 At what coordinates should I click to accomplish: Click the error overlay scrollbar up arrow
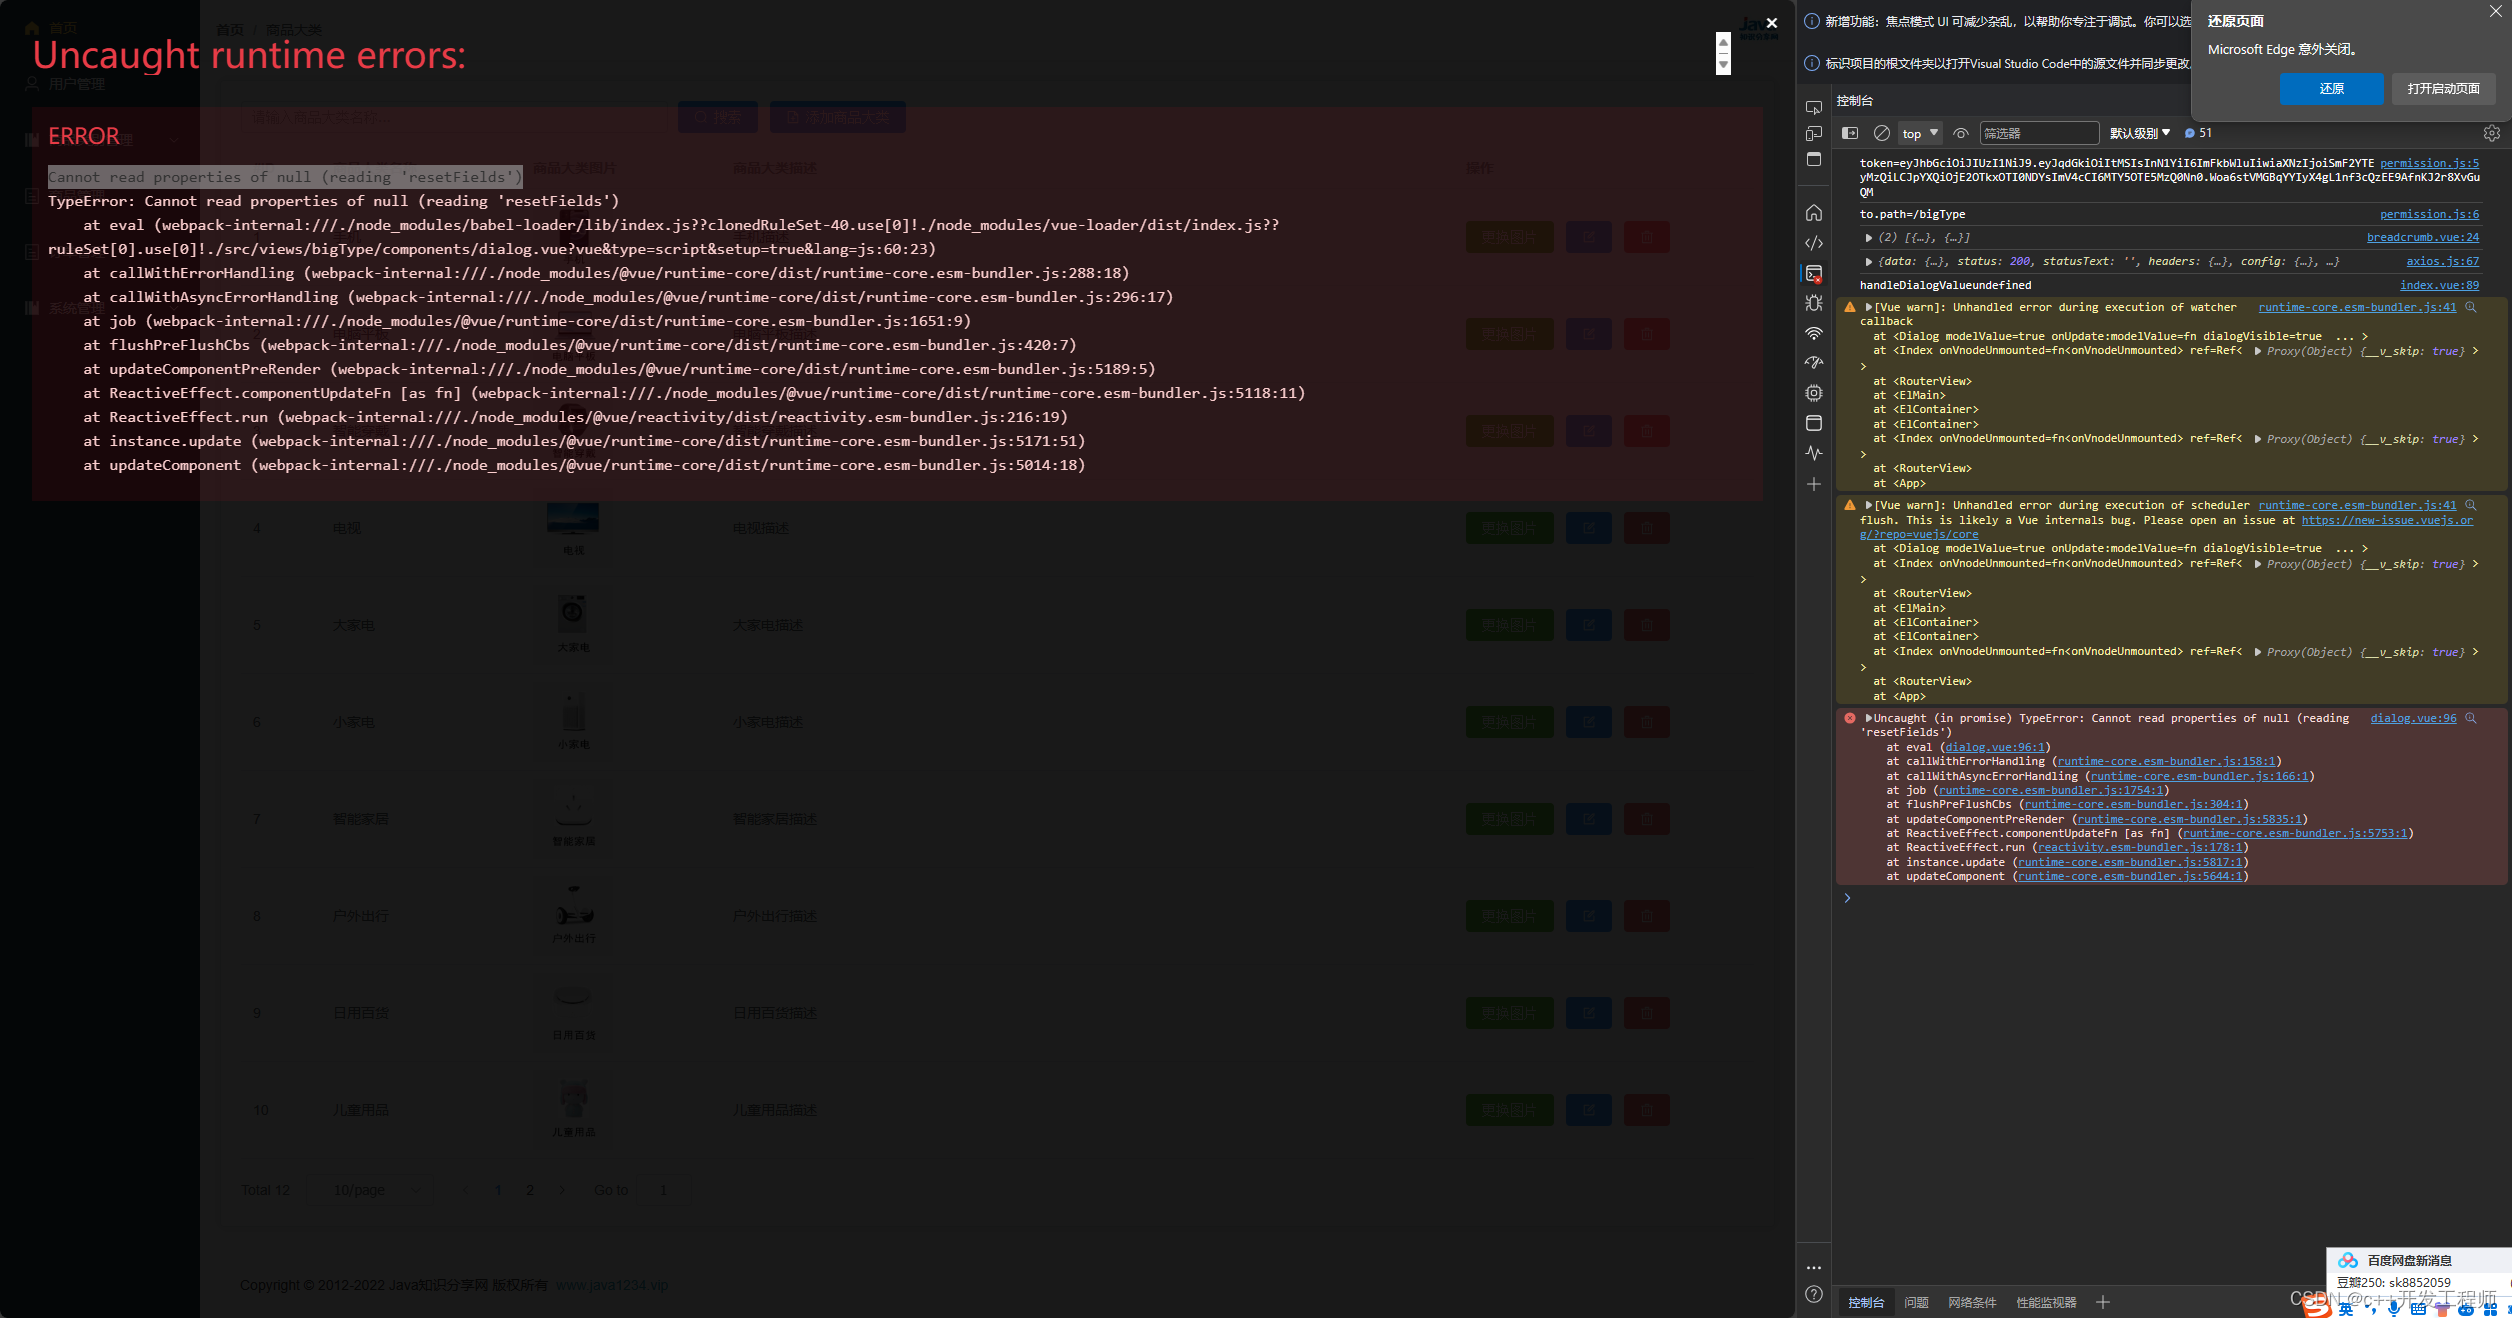1723,42
